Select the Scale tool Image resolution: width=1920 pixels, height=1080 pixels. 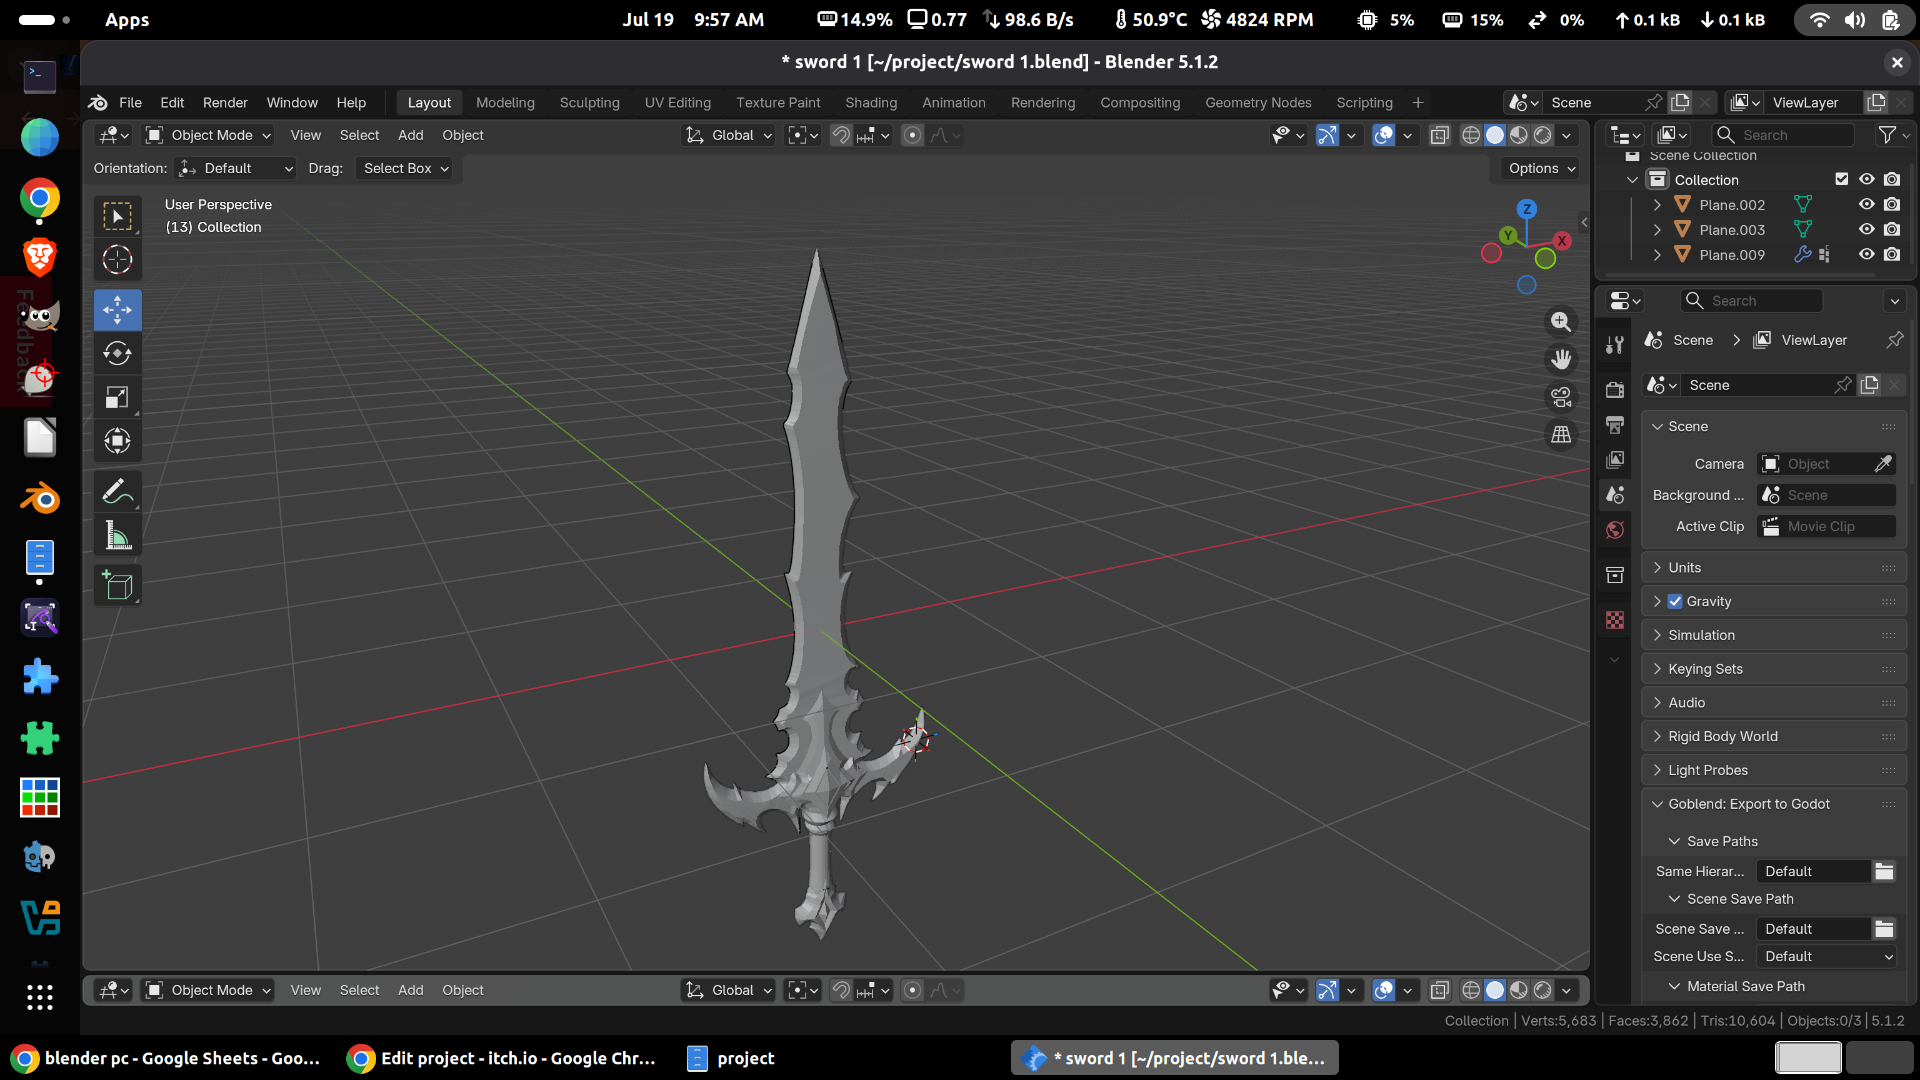coord(117,397)
